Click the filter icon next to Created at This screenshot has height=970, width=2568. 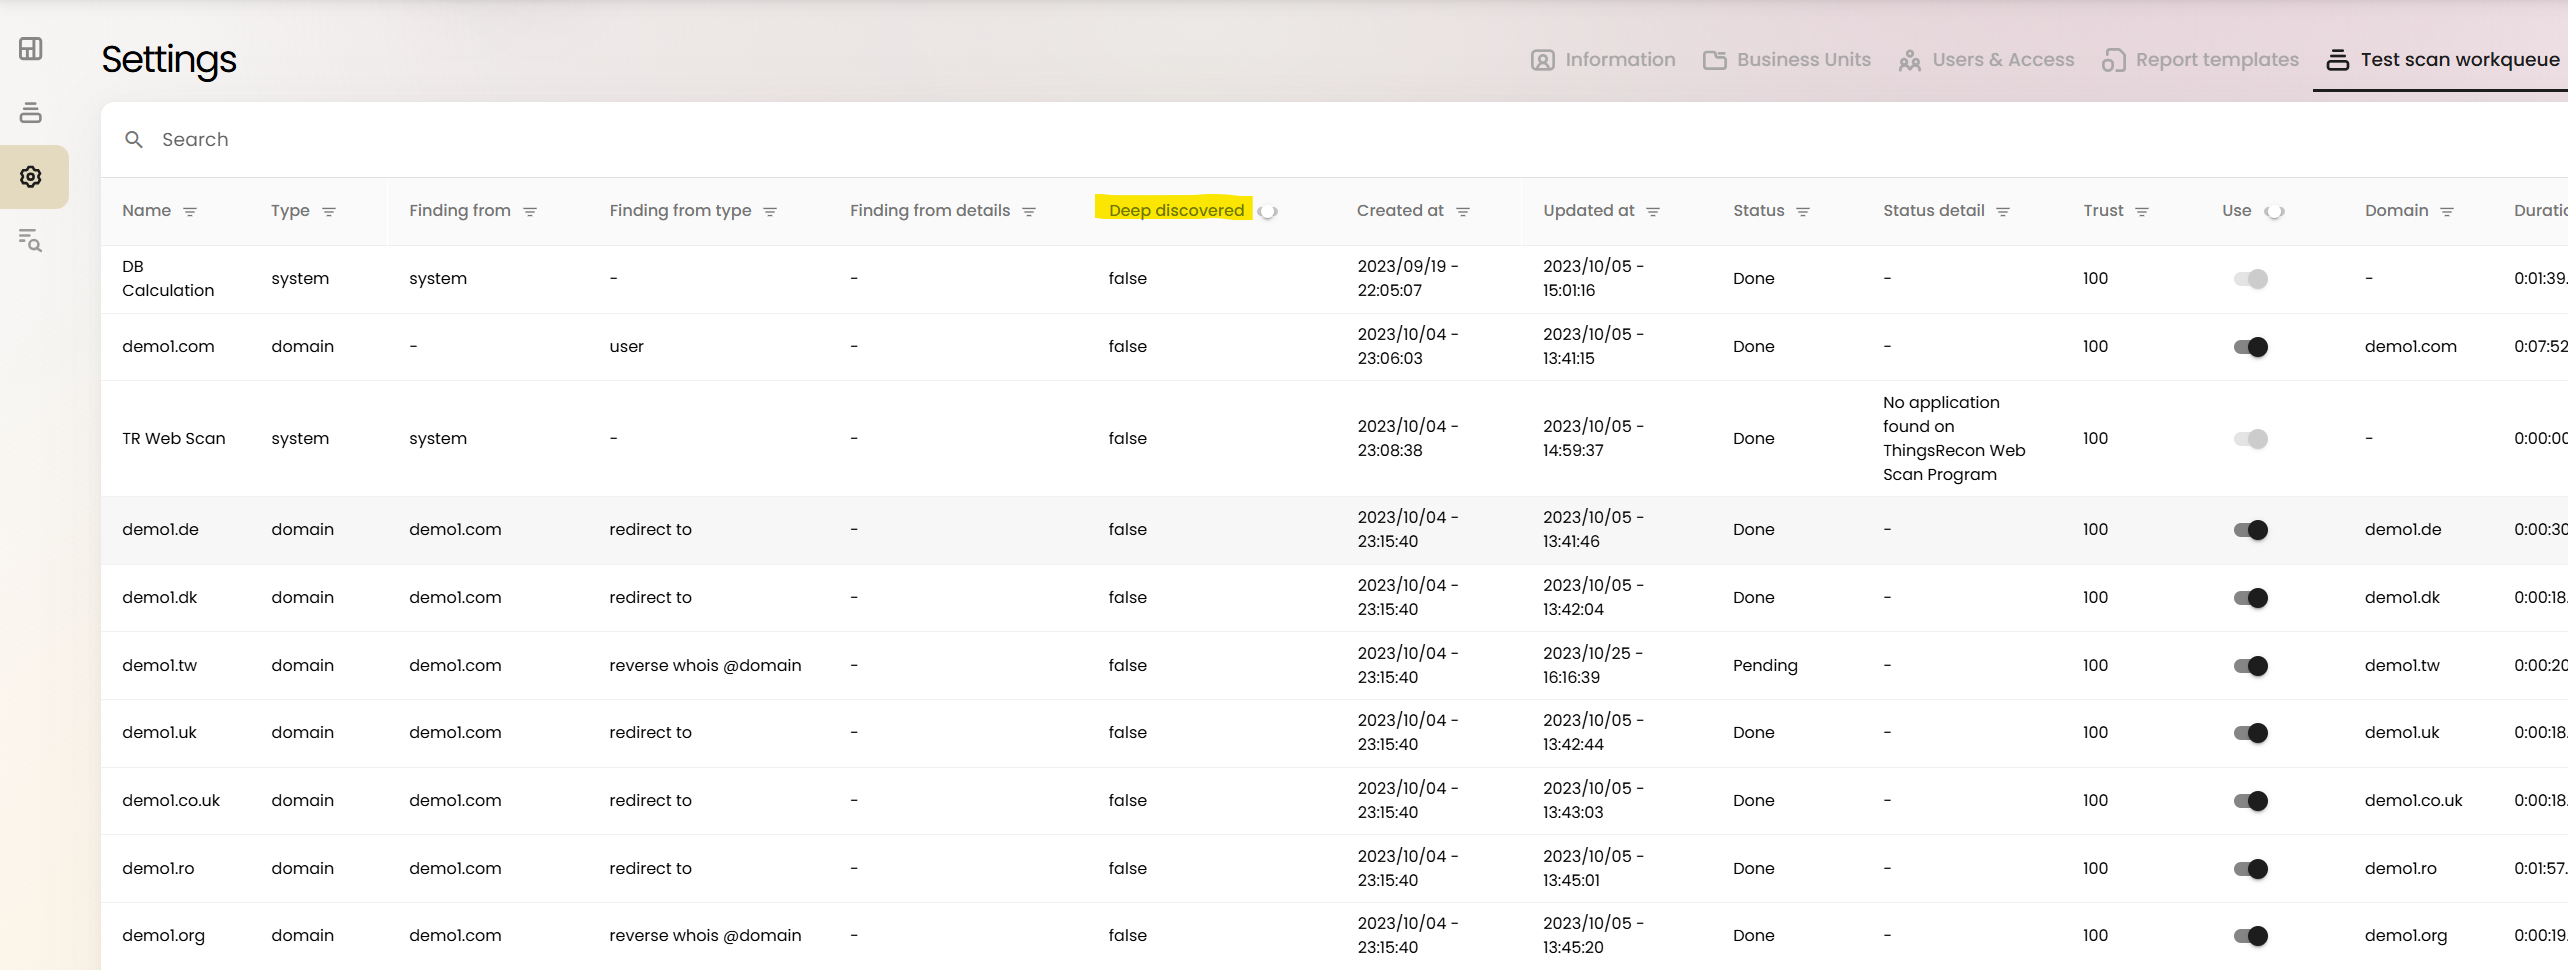click(x=1463, y=211)
